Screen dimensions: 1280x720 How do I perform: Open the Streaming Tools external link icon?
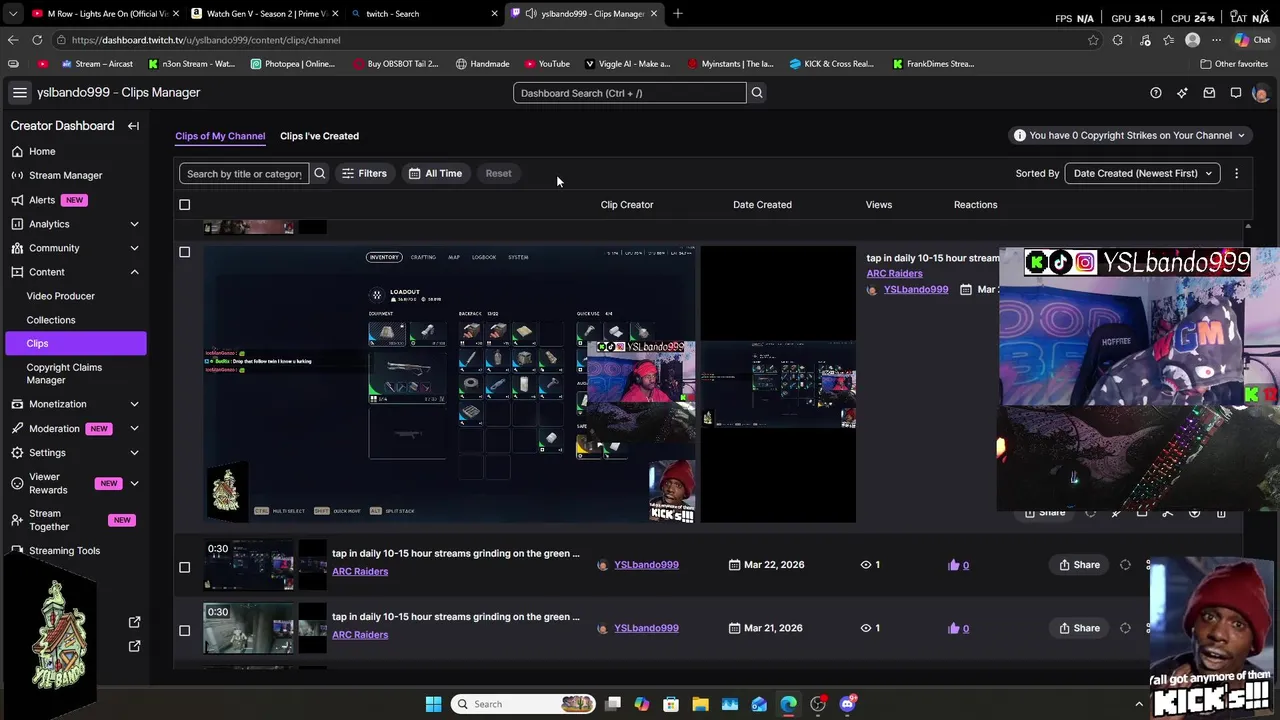(135, 622)
